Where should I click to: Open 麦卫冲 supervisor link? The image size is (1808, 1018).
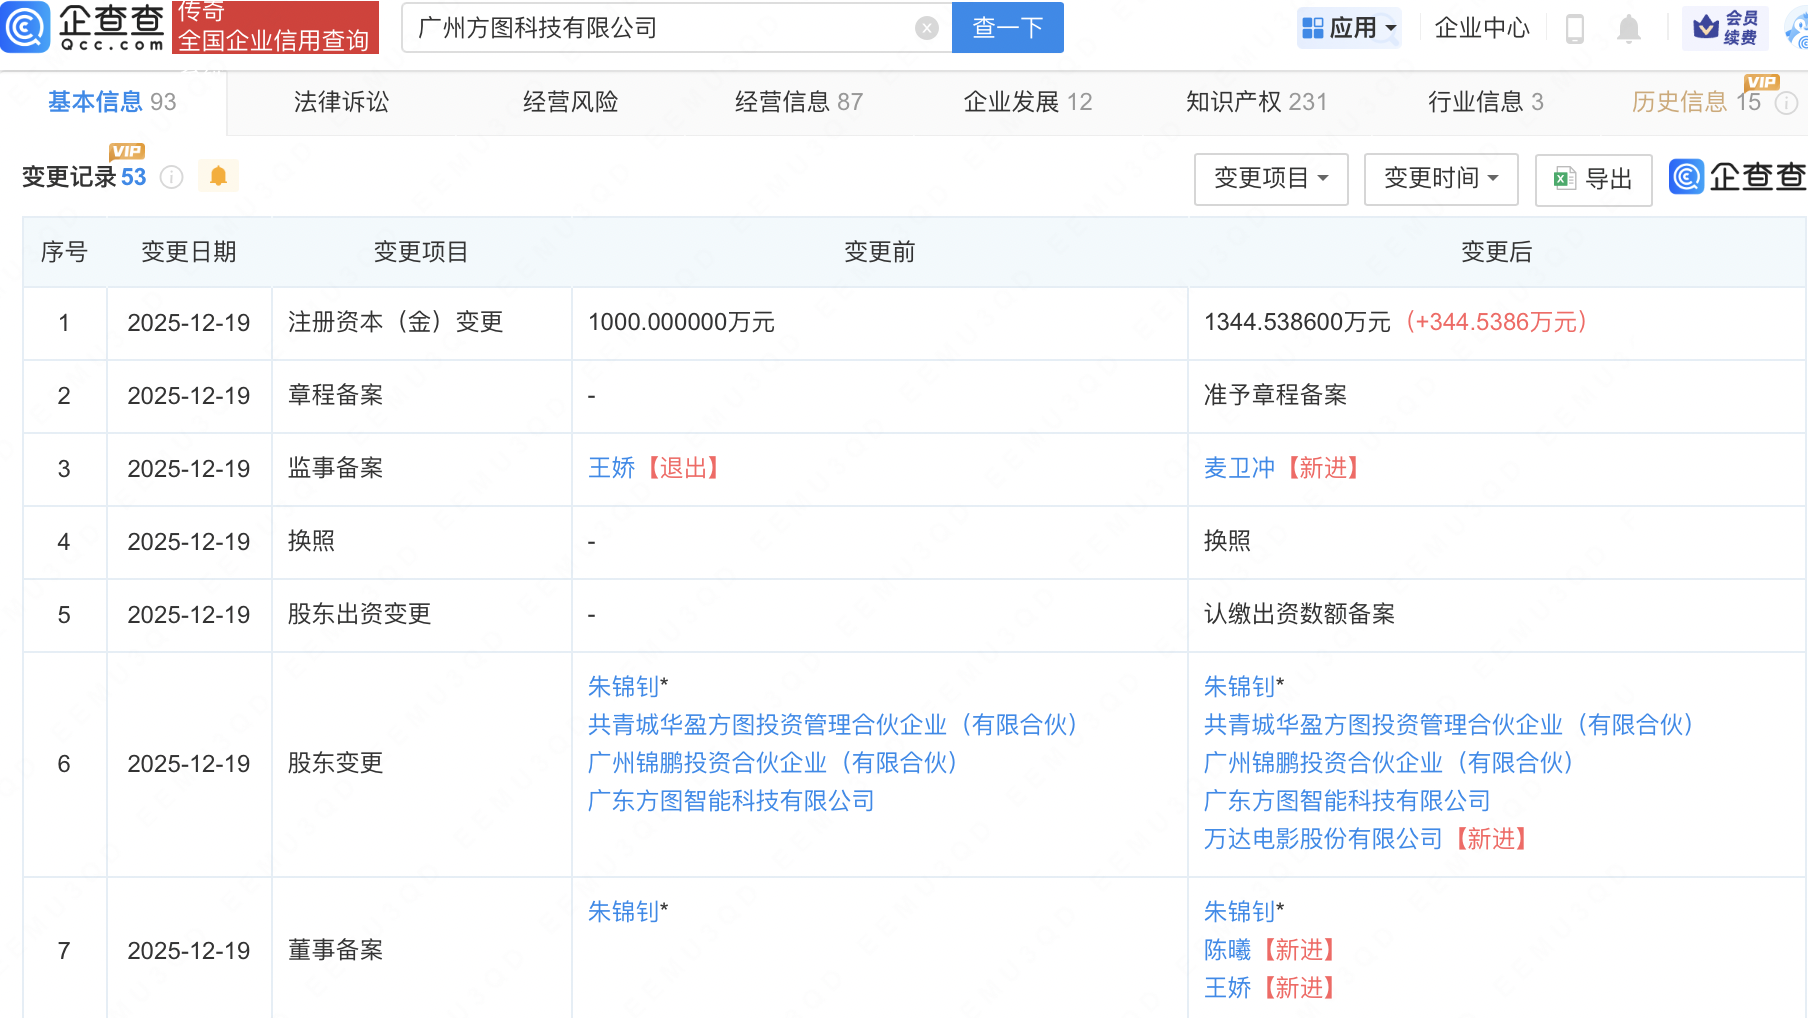pos(1239,468)
